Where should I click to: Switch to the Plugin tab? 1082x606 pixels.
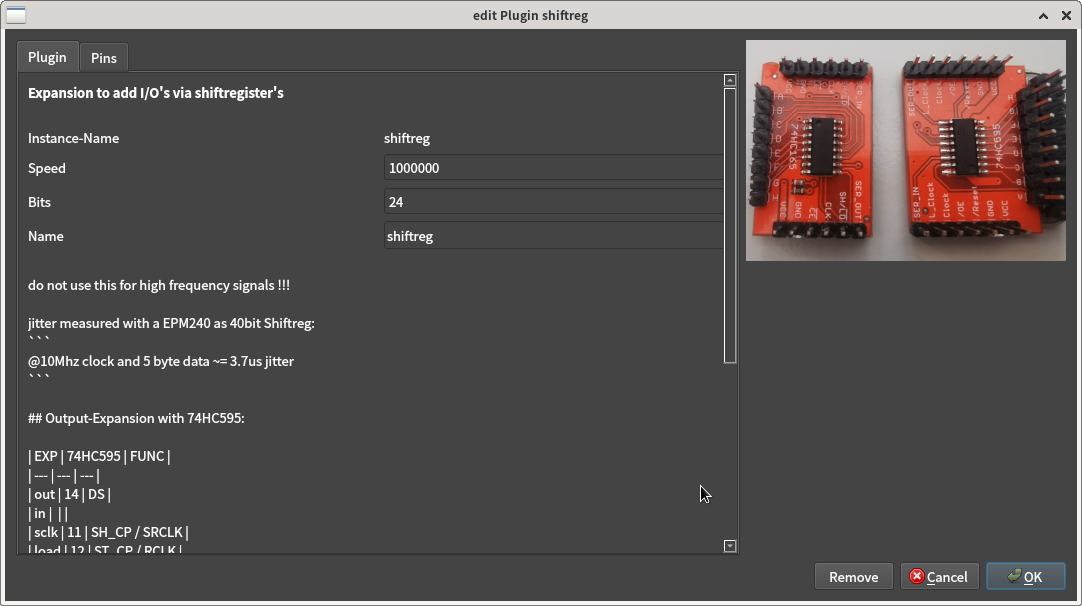47,57
